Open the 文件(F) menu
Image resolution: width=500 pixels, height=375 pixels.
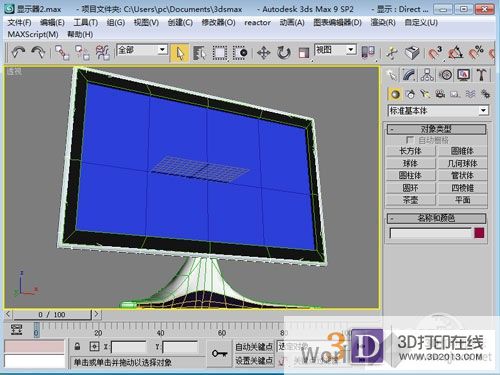(x=19, y=23)
